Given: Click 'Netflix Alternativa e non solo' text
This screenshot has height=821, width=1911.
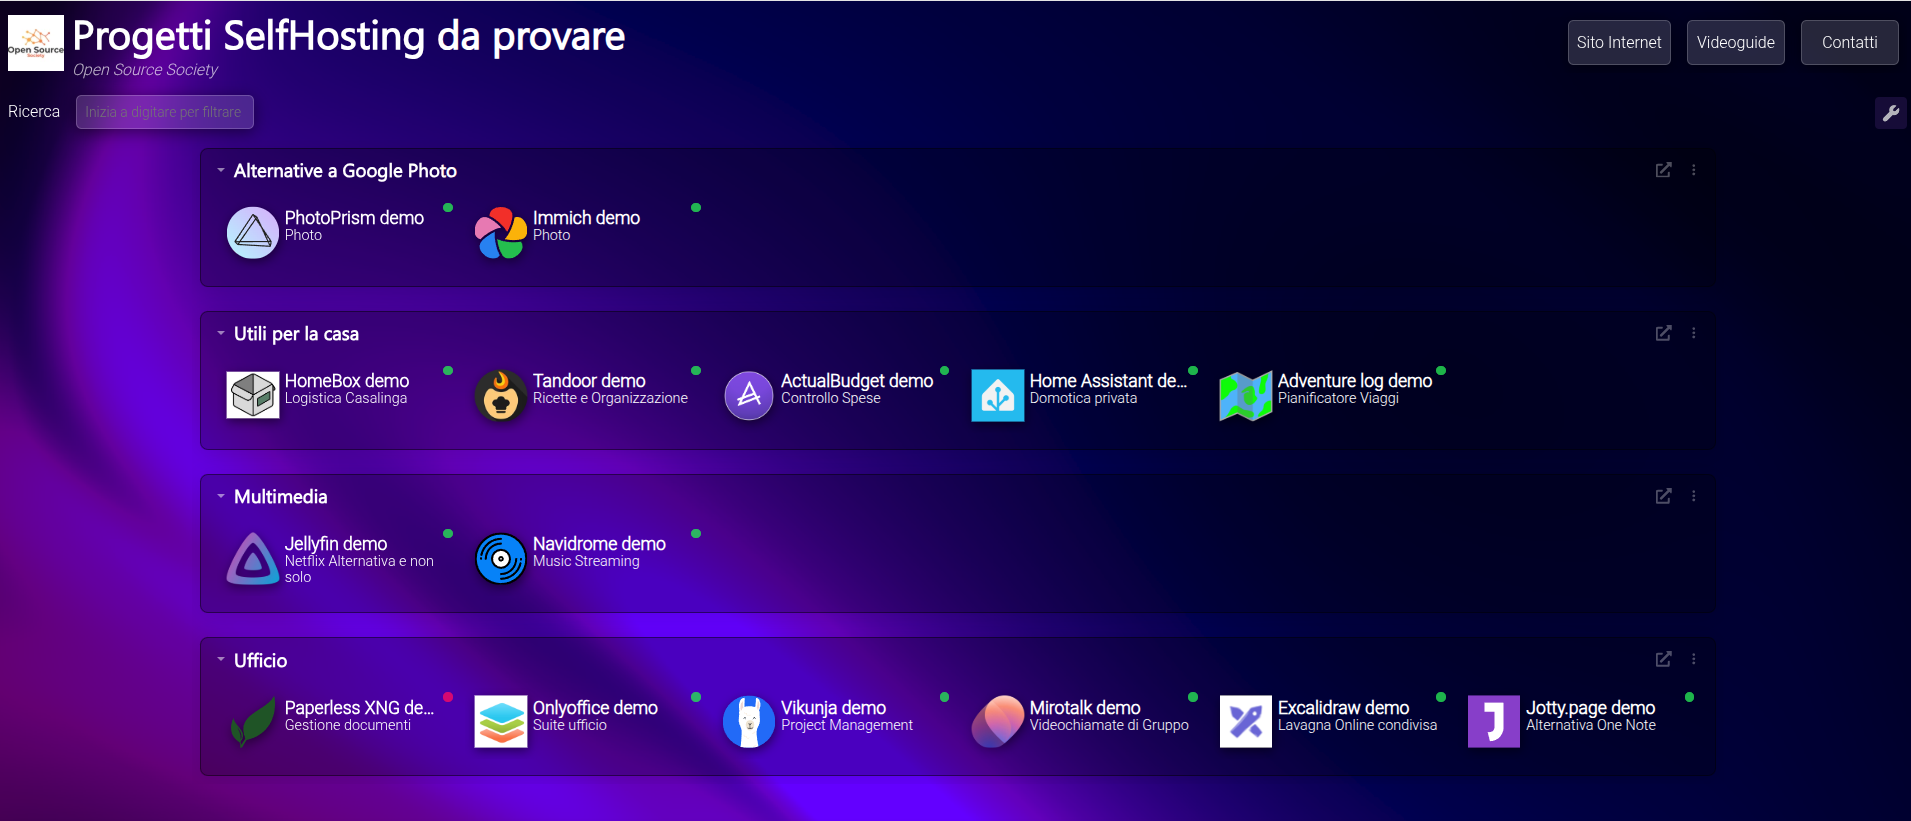Looking at the screenshot, I should 359,569.
